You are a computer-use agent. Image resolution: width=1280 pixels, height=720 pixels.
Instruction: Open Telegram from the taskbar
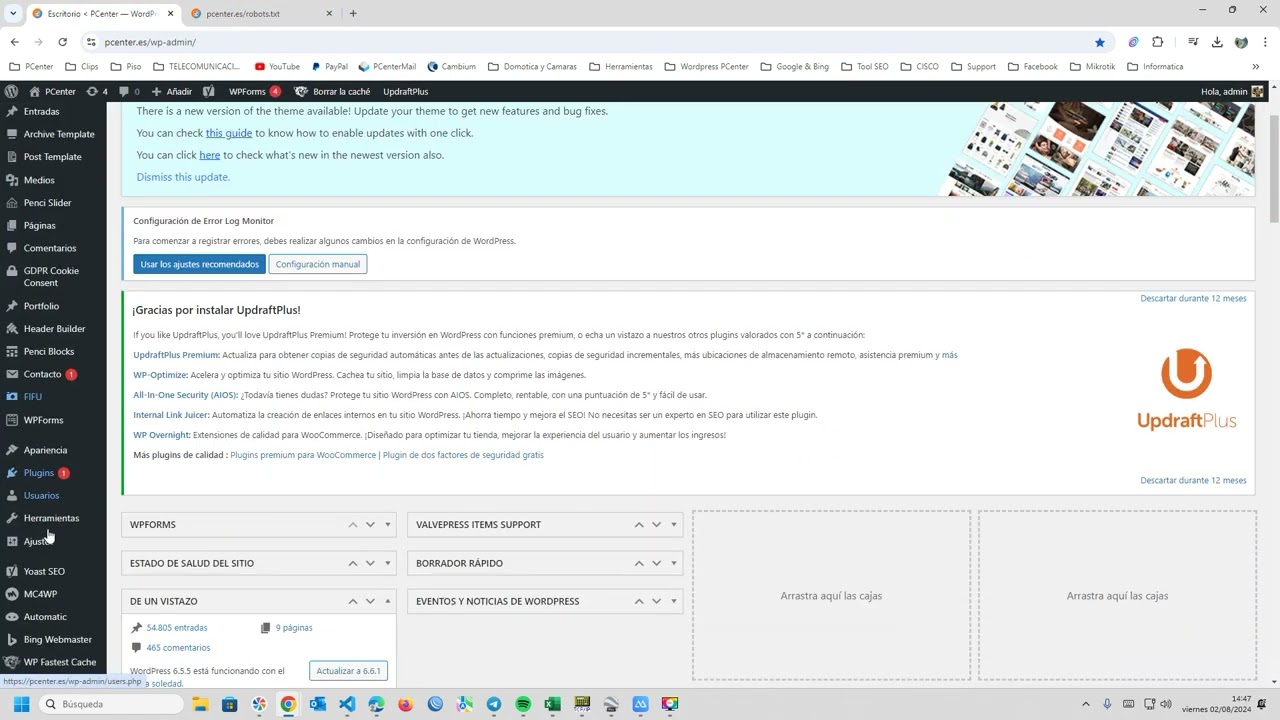click(x=494, y=704)
